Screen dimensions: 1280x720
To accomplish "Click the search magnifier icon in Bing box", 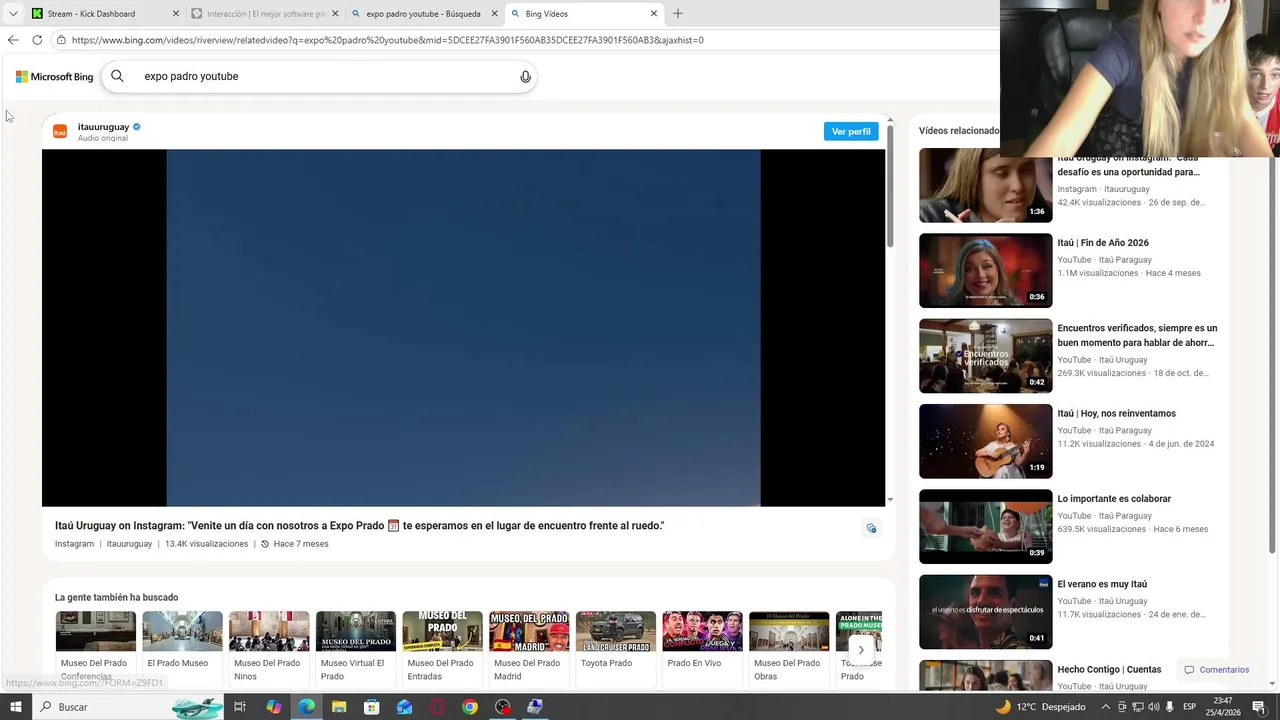I will 117,76.
